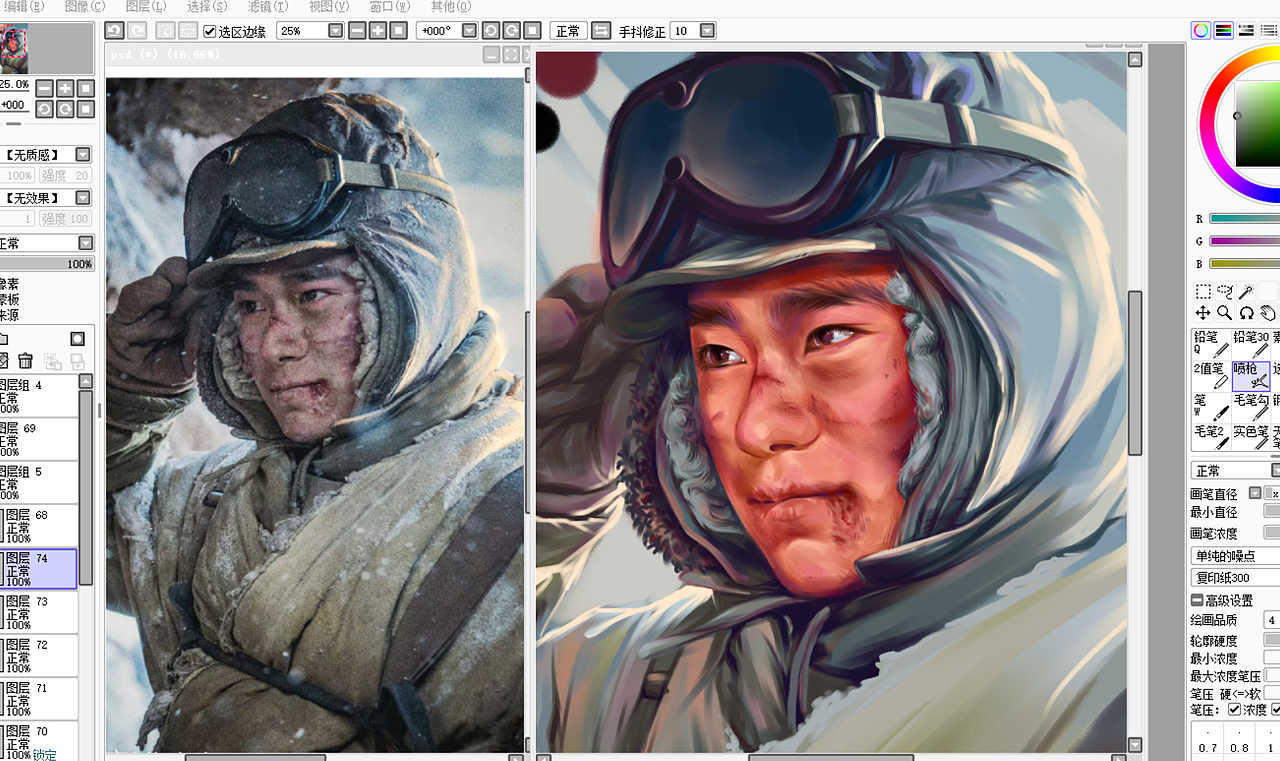The width and height of the screenshot is (1280, 761).
Task: Select the rectangular selection tool
Action: (x=1203, y=291)
